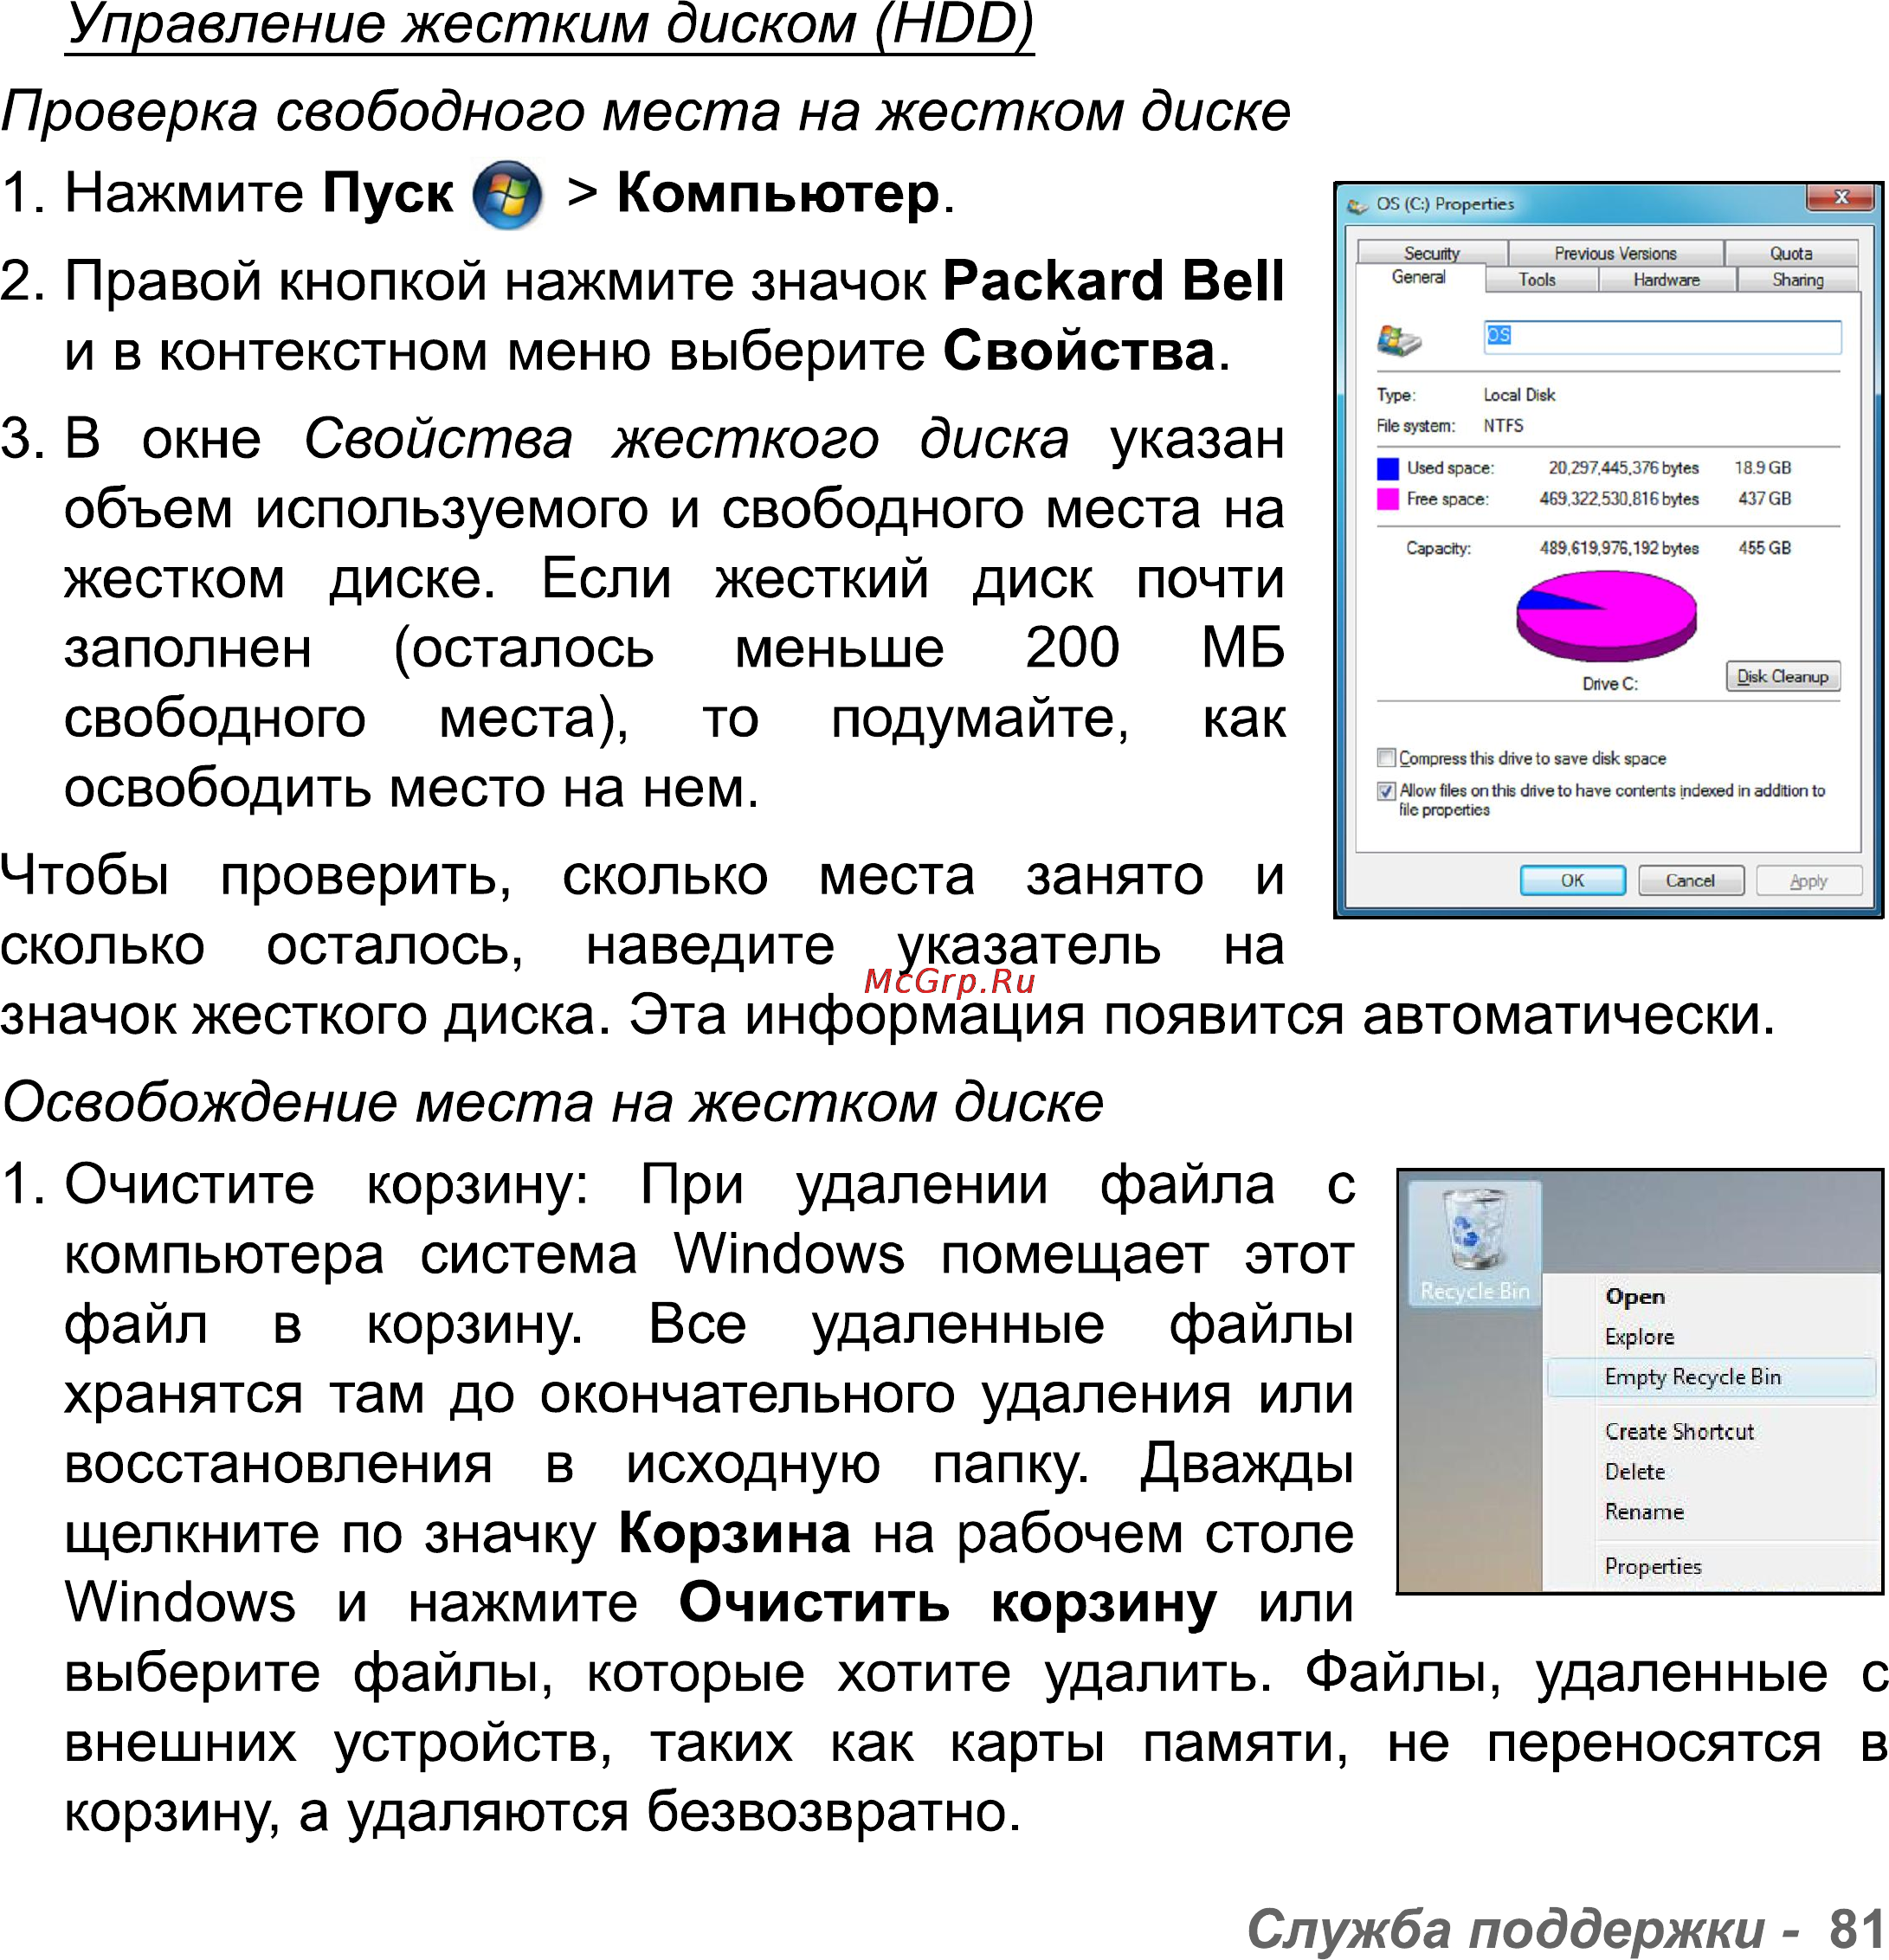Select Rename in the context menu

pyautogui.click(x=1711, y=1512)
